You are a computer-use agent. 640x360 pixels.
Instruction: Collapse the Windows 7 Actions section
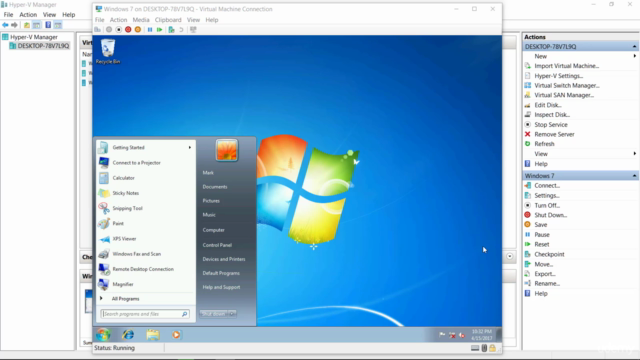634,176
